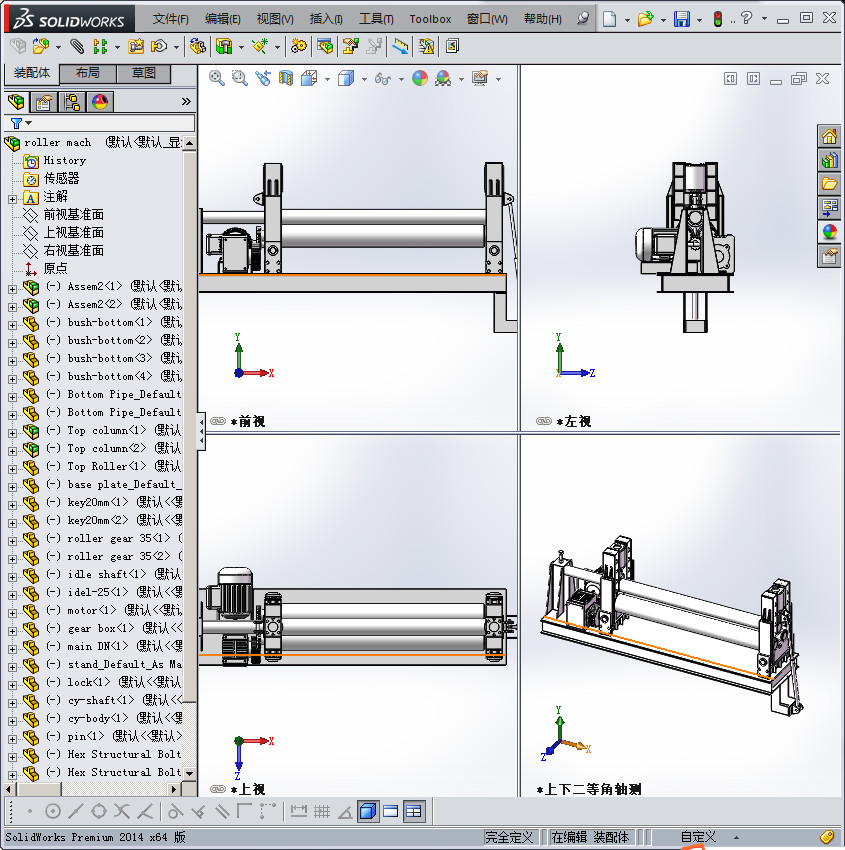Toggle the midpoint snap in bottom toolbar
This screenshot has height=850, width=845.
click(76, 812)
